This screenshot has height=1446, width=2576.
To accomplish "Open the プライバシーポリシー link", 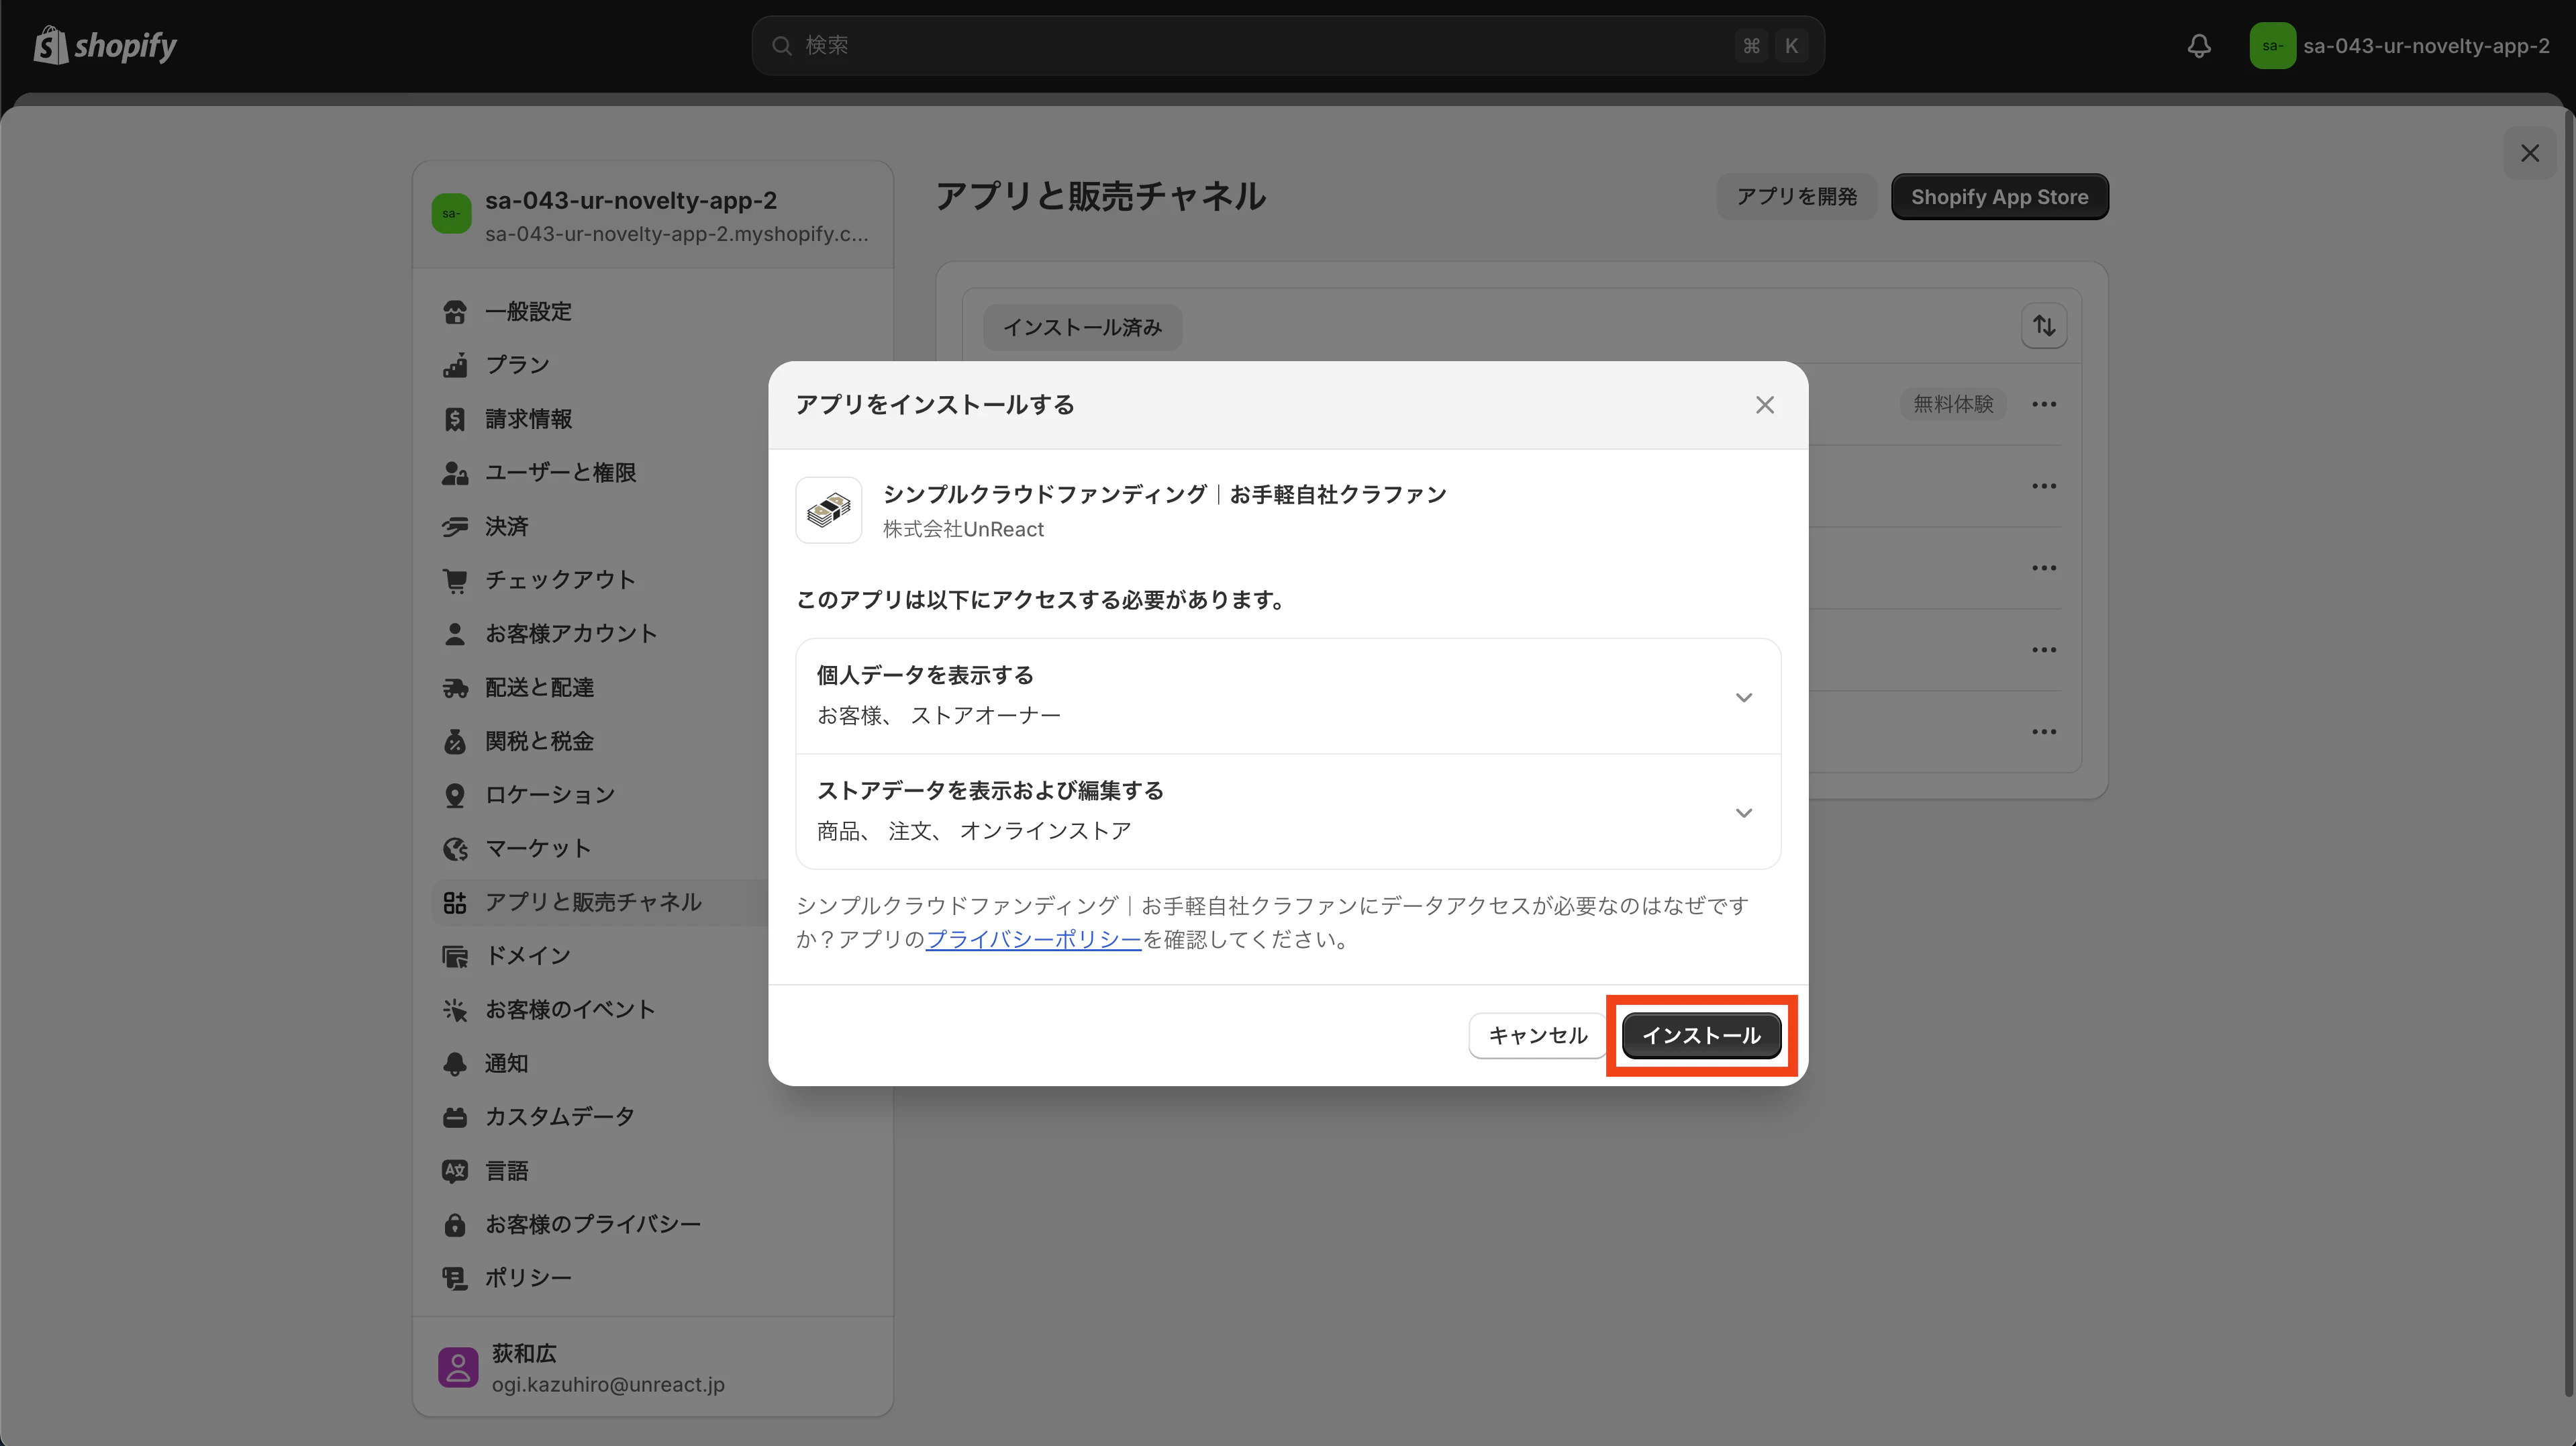I will pos(1033,939).
